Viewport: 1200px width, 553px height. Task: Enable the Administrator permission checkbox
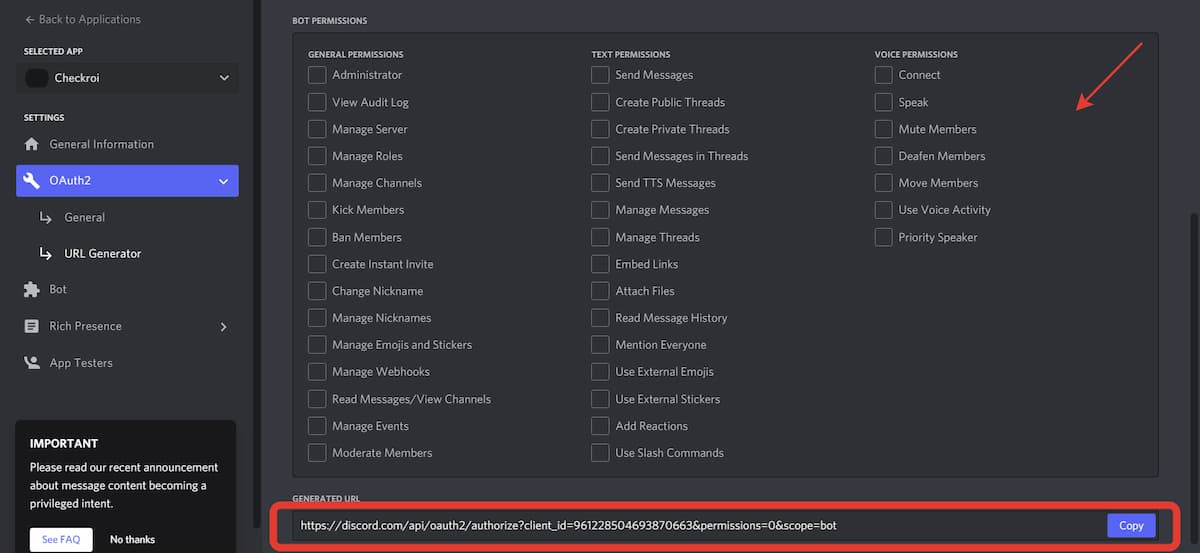tap(317, 75)
